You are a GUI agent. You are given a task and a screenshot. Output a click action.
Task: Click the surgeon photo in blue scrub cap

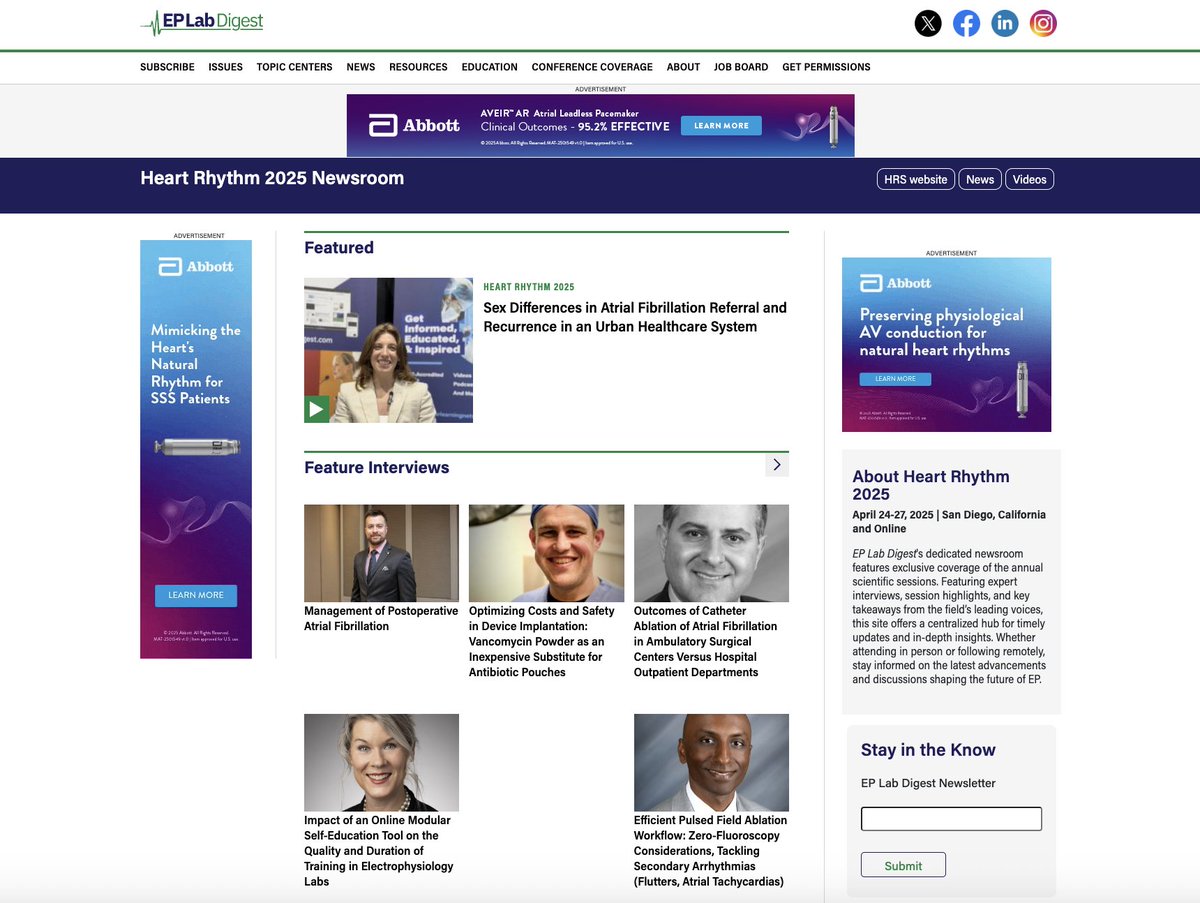point(546,553)
